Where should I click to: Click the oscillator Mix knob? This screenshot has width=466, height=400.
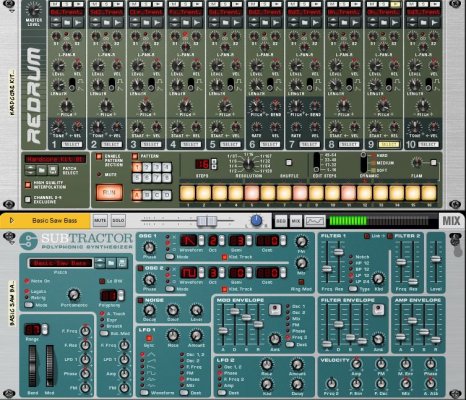301,263
